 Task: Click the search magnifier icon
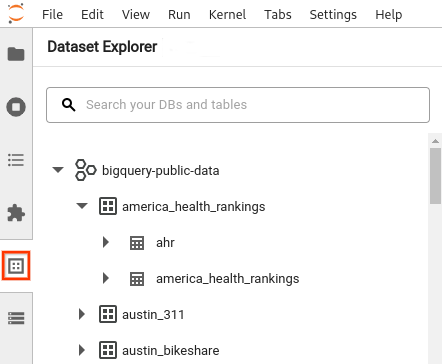pos(69,105)
